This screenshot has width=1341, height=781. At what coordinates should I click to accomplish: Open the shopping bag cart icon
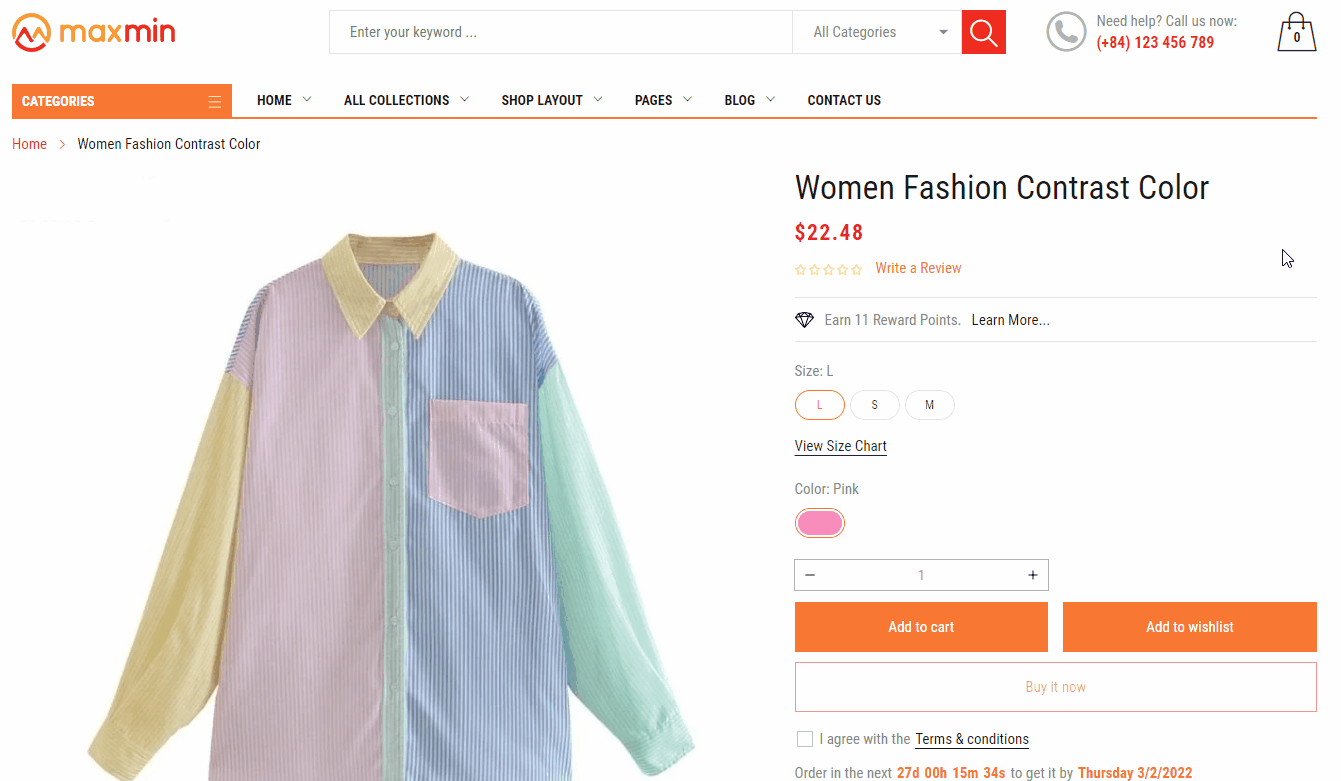point(1296,33)
